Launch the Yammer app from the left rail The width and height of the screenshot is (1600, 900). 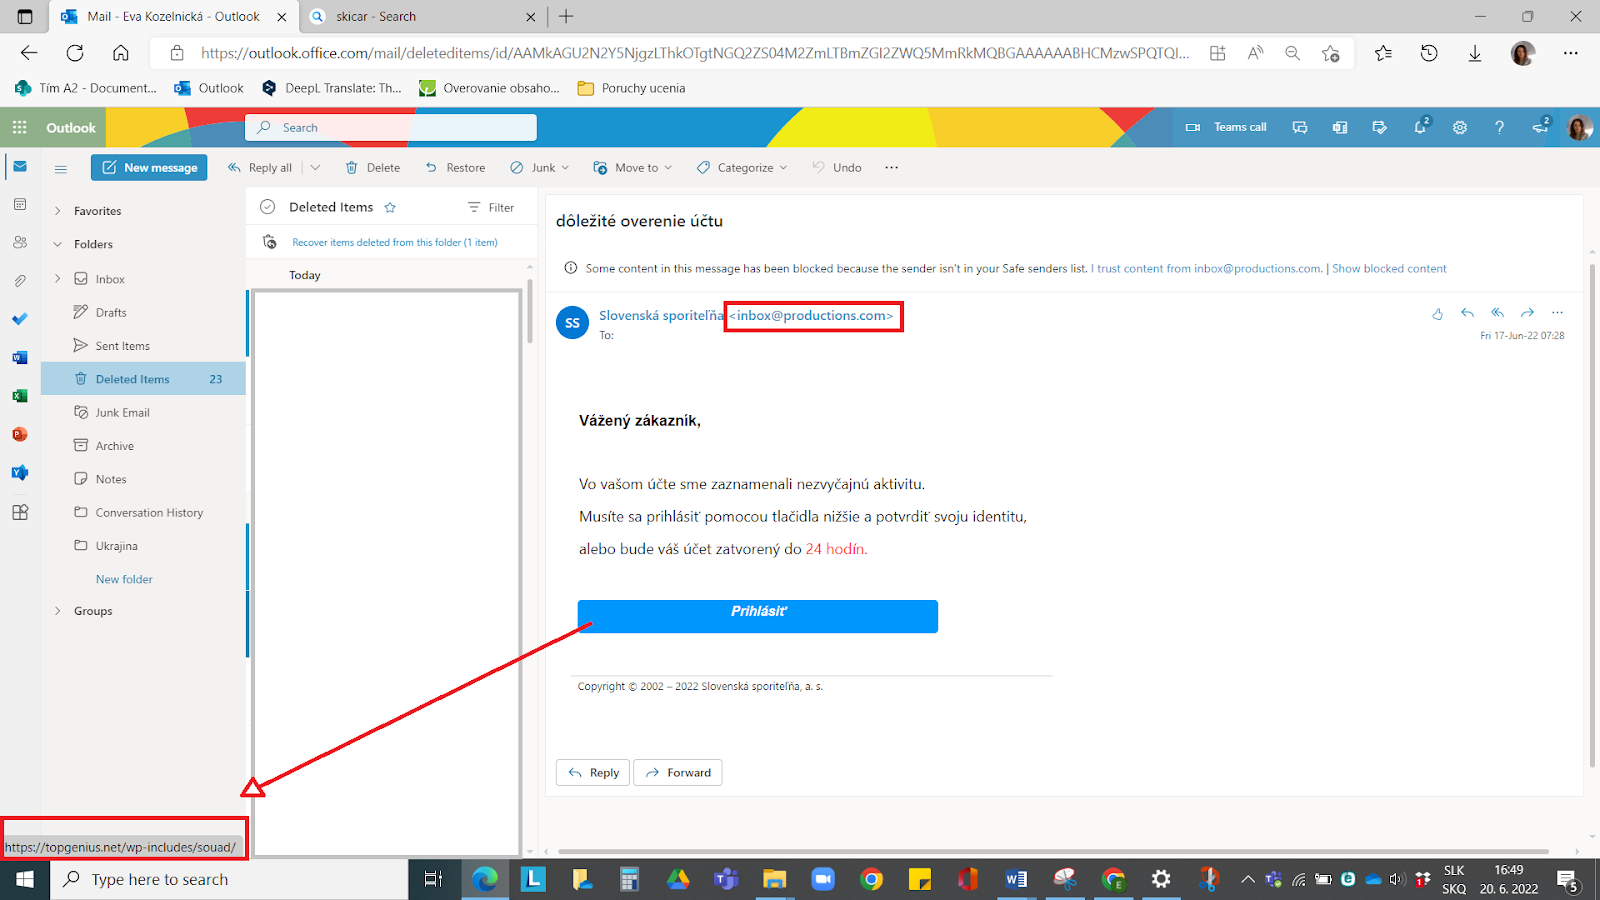(x=20, y=472)
